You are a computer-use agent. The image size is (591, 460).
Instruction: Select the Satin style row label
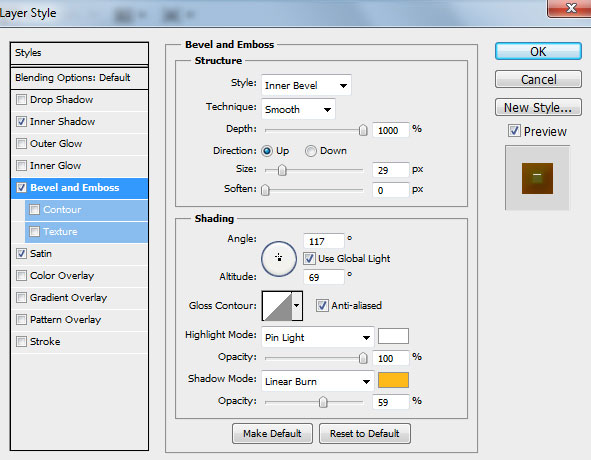point(41,253)
